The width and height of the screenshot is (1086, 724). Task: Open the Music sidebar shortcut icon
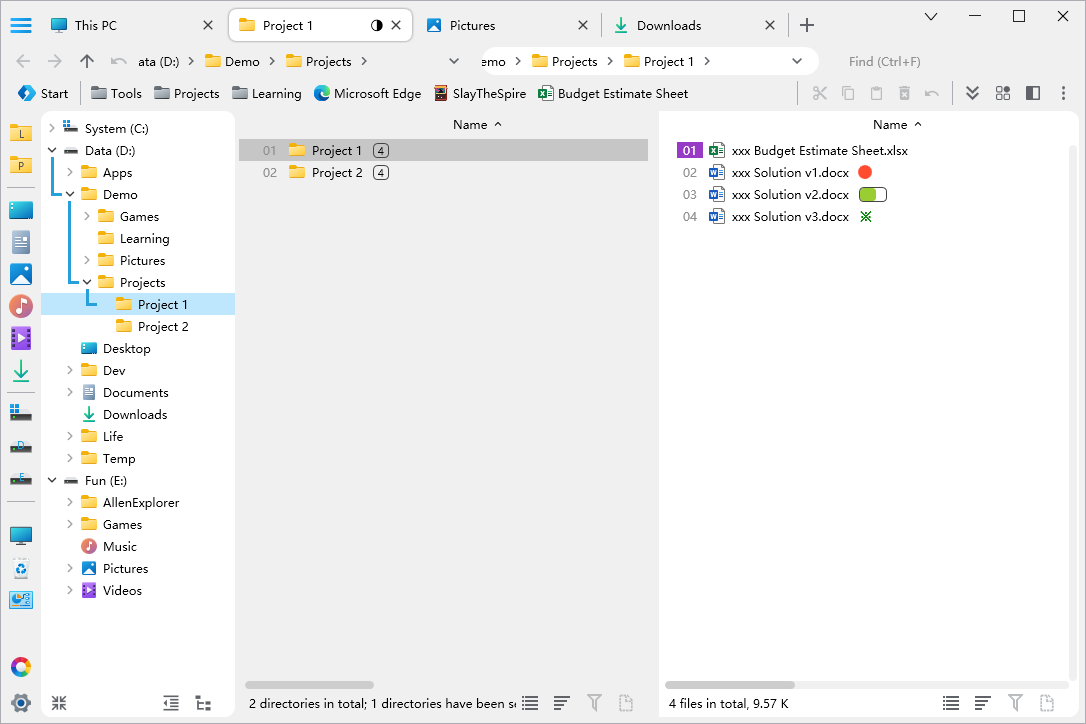[x=21, y=306]
